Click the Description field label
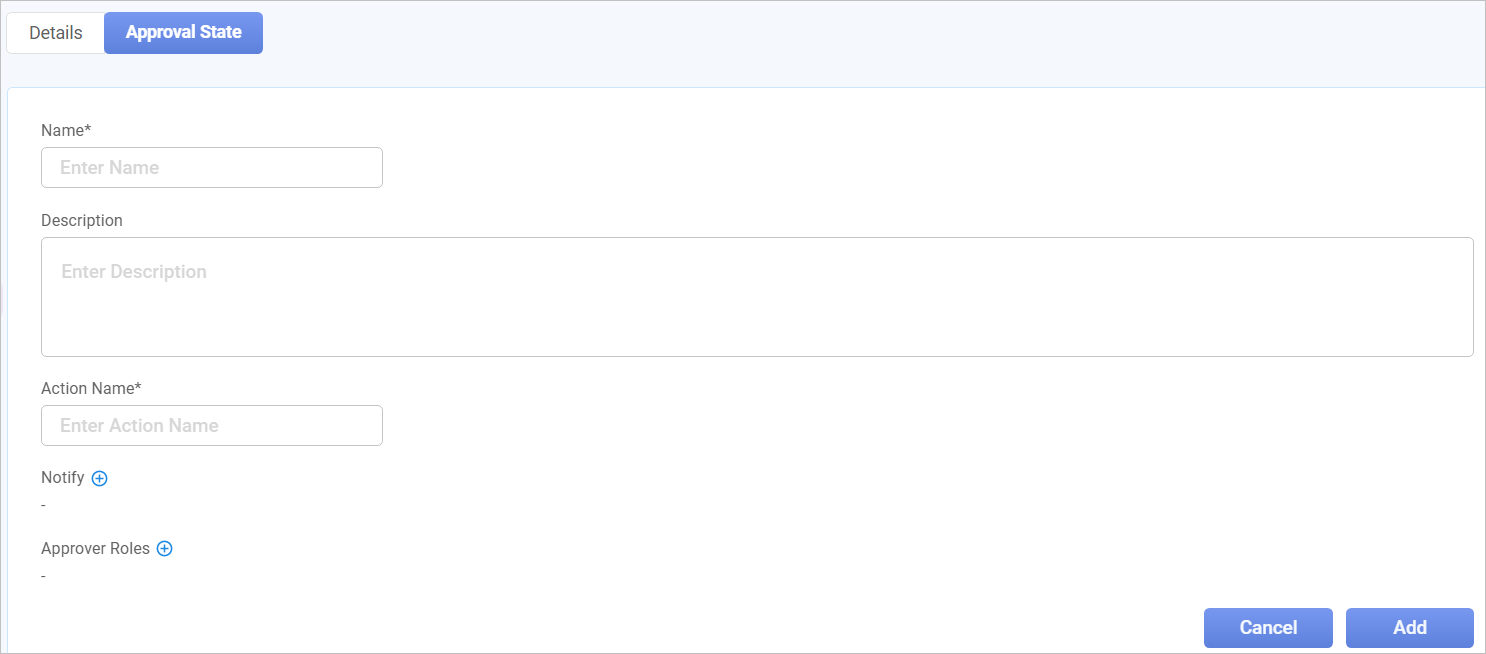Screen dimensions: 1486x654 [x=82, y=220]
